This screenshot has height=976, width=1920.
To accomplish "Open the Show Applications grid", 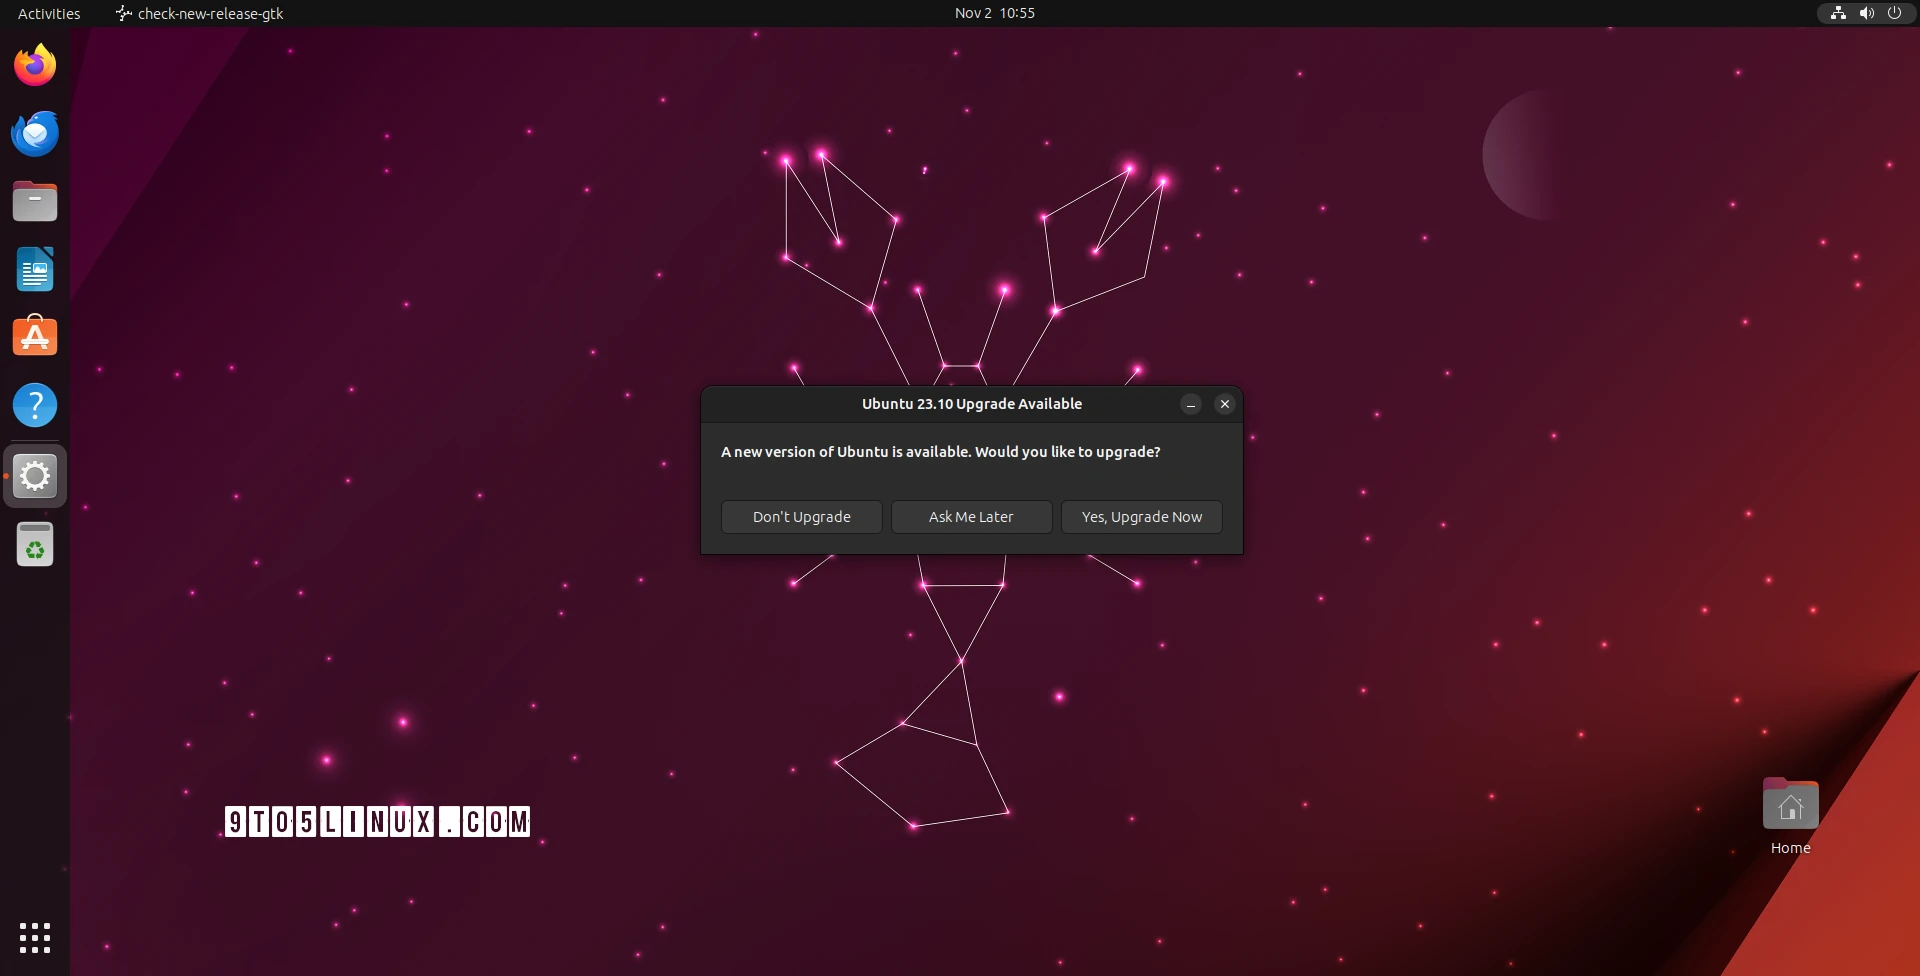I will (x=35, y=938).
